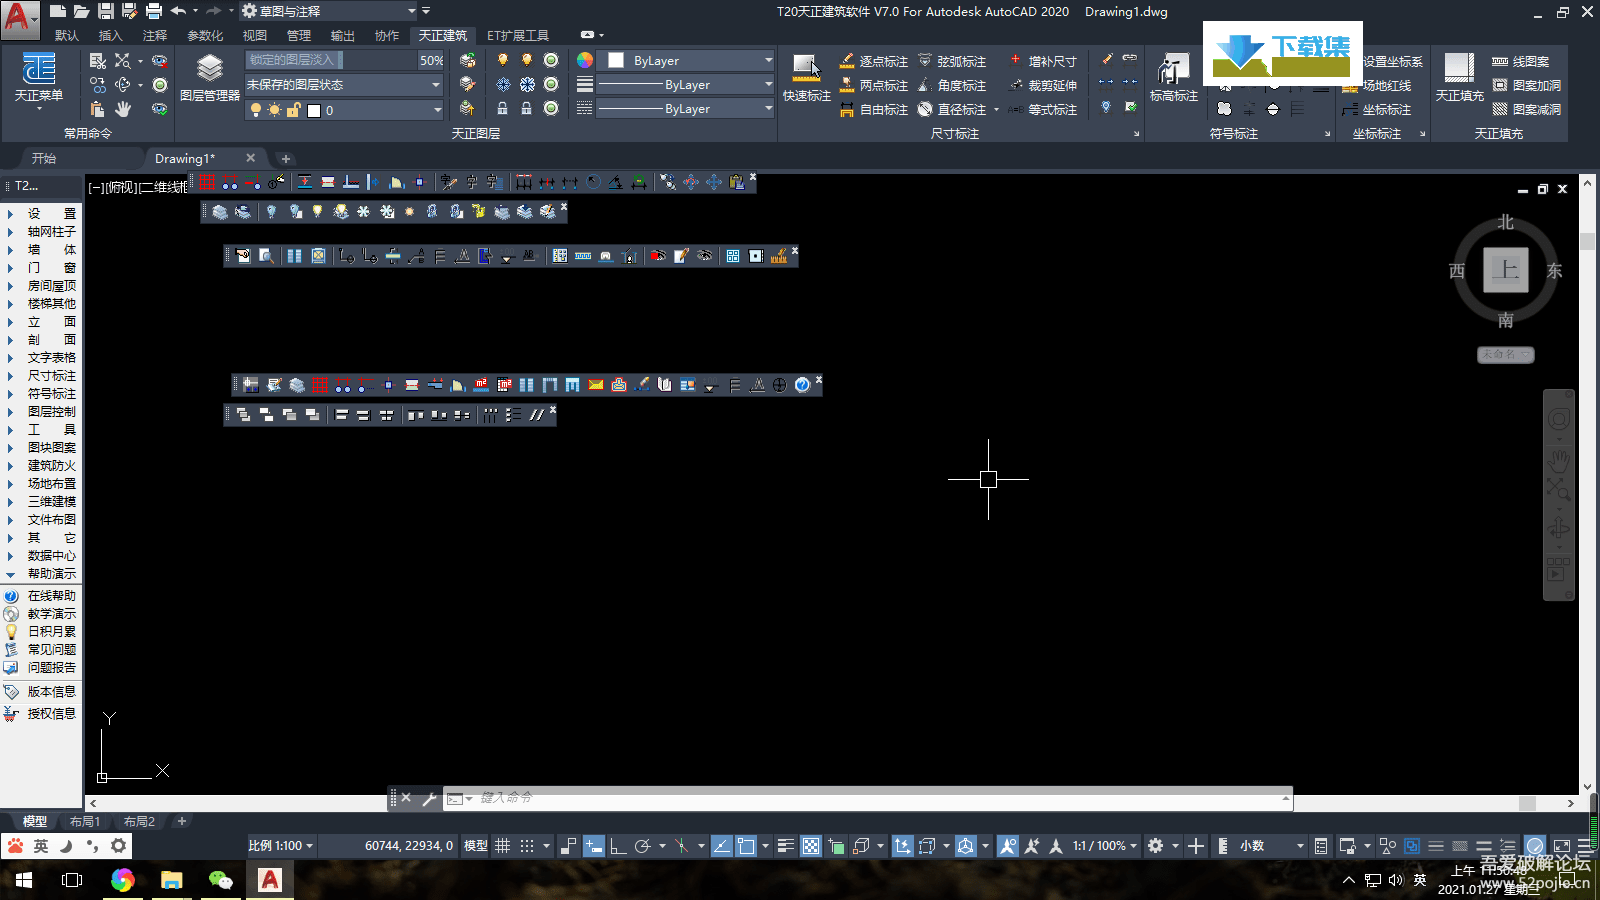Open the 比例 1:100 scale dropdown
Screen dimensions: 1600x900
pyautogui.click(x=281, y=846)
